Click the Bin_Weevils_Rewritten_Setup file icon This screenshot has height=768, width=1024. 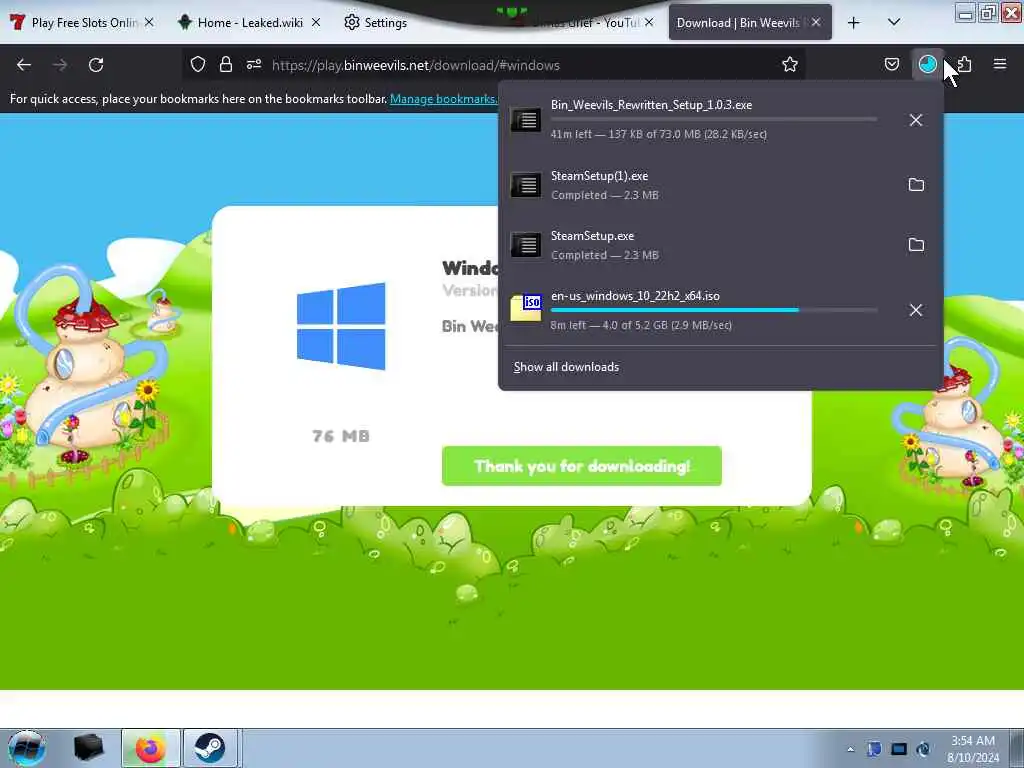[x=526, y=120]
